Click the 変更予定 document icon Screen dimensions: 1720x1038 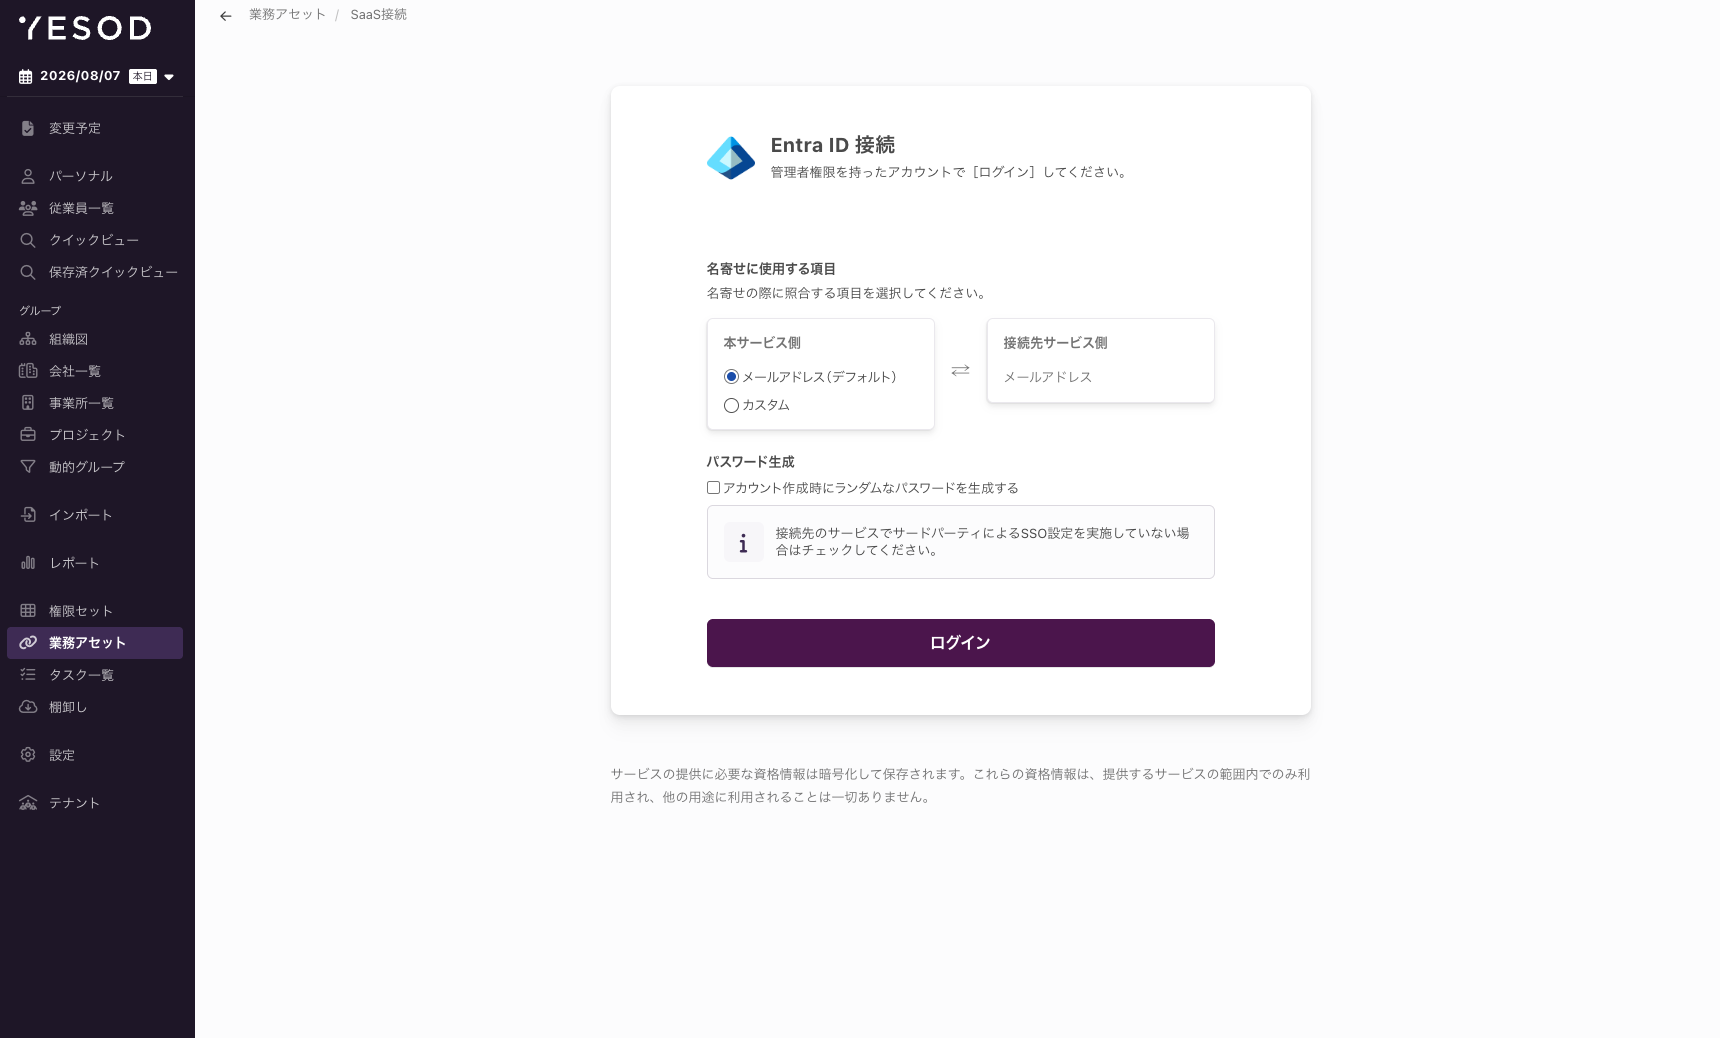[28, 128]
